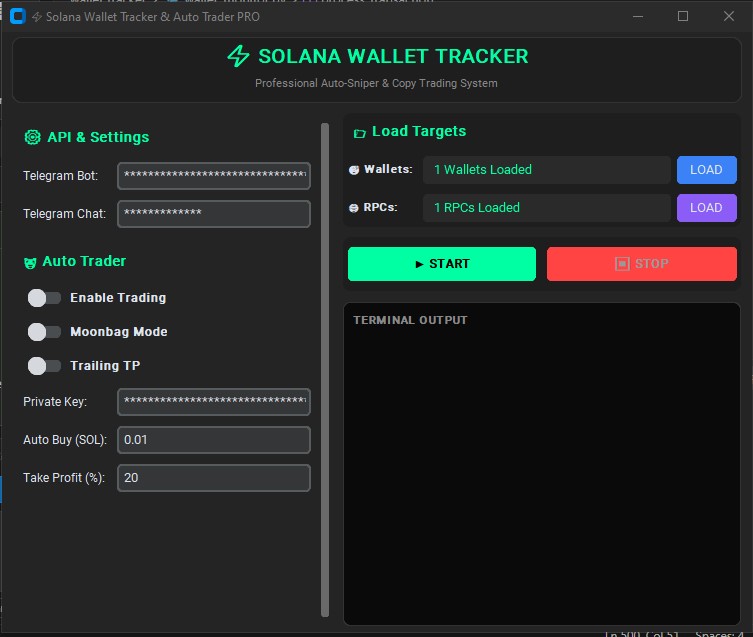Click the settings panel vertical scrollbar
753x637 pixels.
325,369
